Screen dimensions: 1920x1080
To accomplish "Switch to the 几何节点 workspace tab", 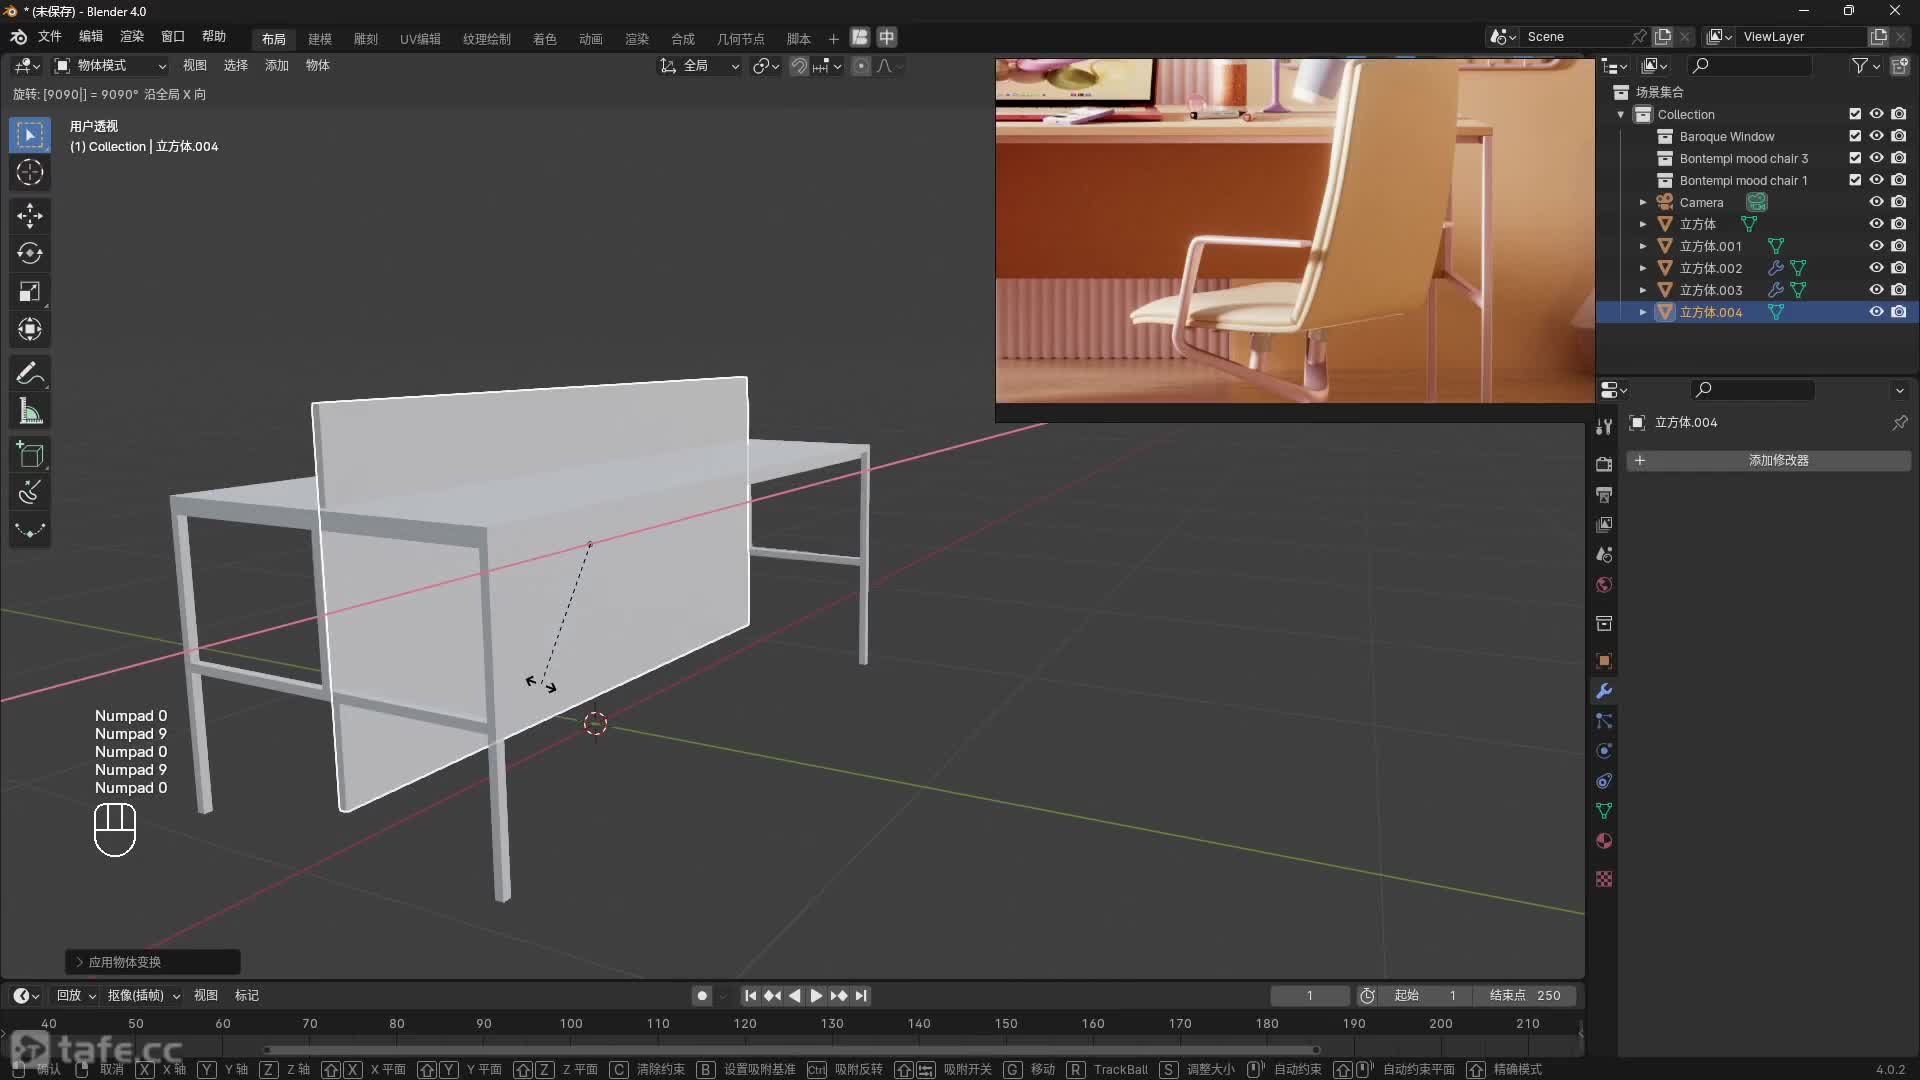I will pyautogui.click(x=740, y=39).
